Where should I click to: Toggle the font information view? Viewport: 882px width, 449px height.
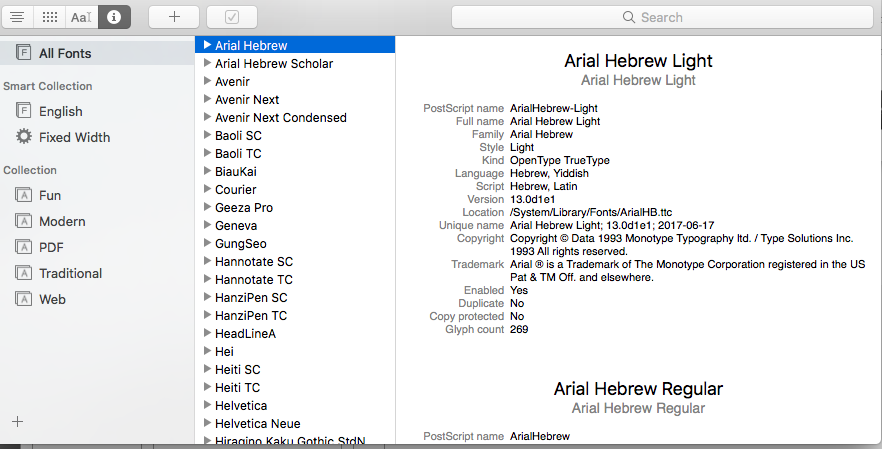click(x=114, y=17)
